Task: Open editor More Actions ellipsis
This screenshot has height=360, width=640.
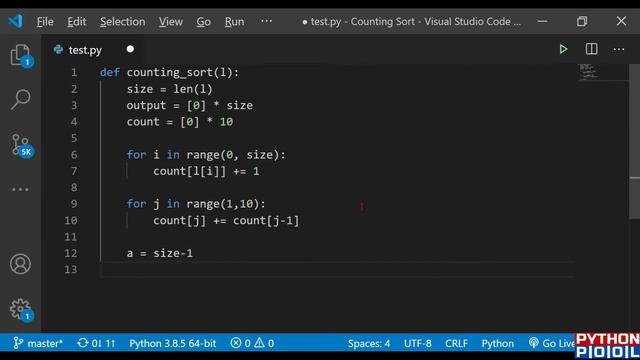Action: [x=619, y=49]
